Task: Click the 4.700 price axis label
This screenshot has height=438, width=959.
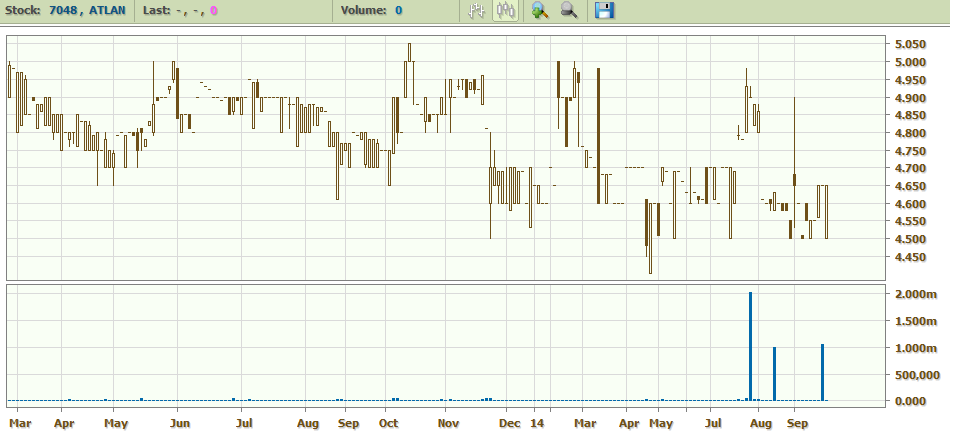Action: (910, 168)
